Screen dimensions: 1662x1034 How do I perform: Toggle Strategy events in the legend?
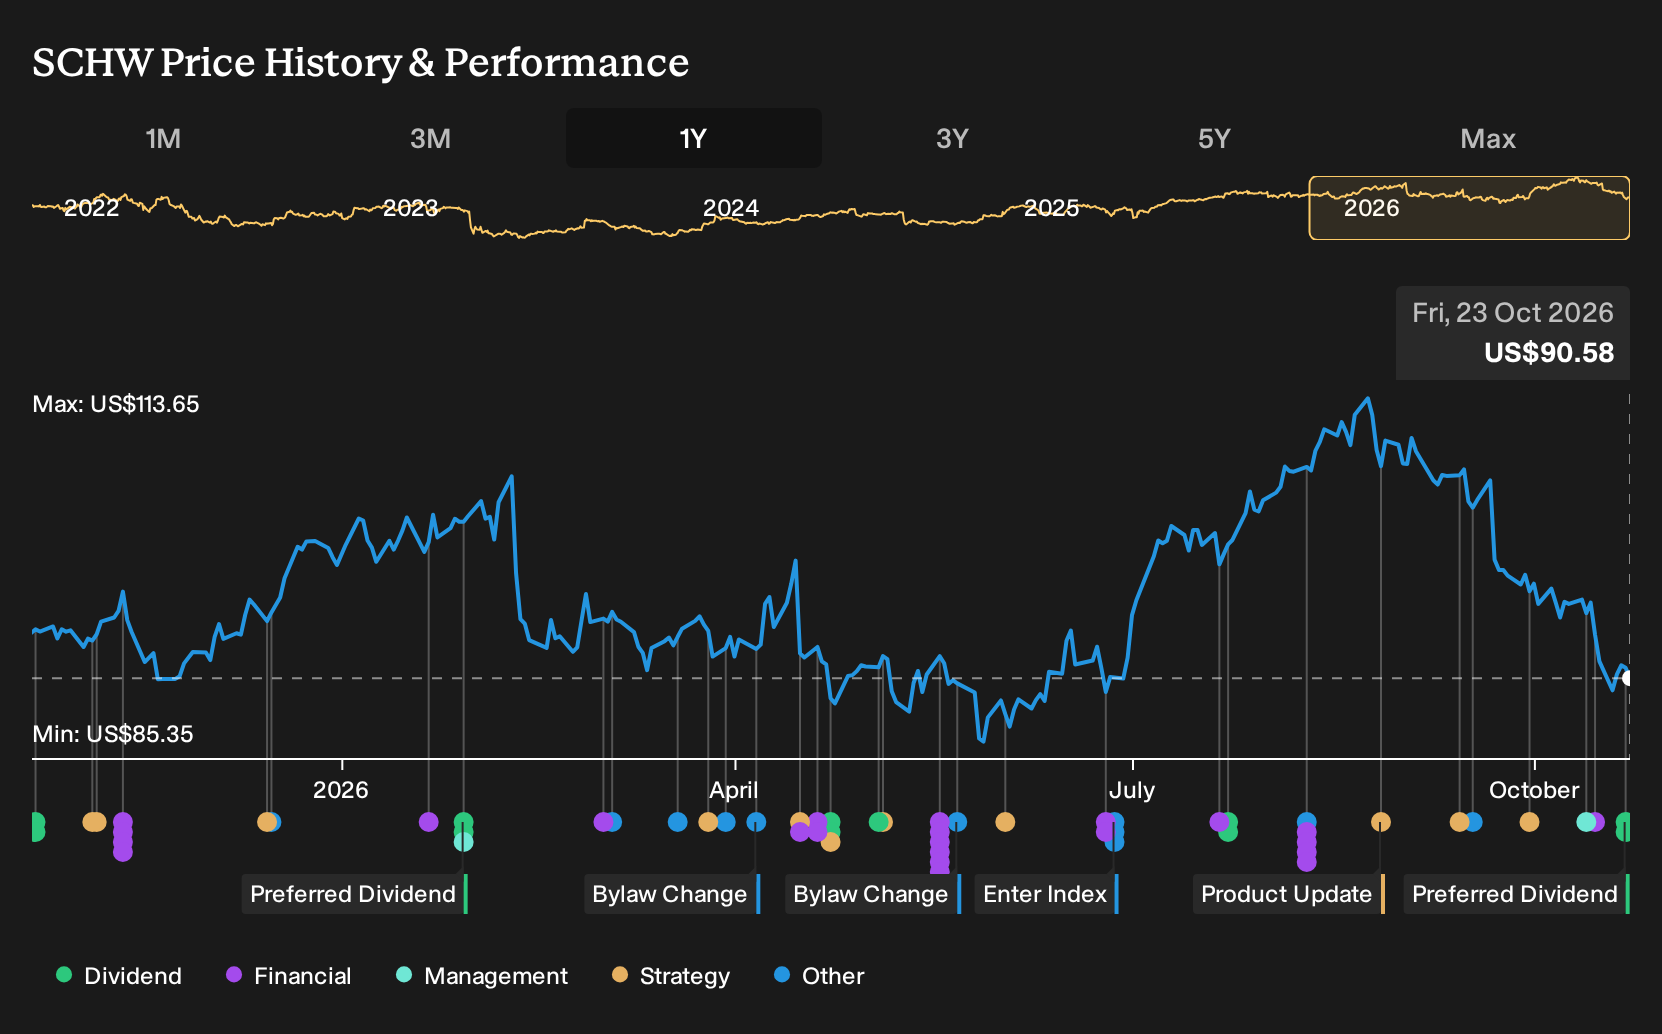[x=671, y=976]
